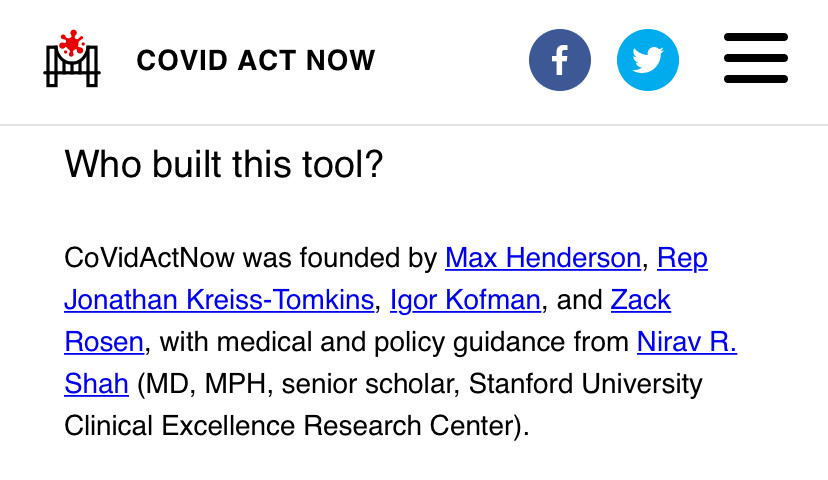Share the page via Facebook icon

pyautogui.click(x=560, y=60)
